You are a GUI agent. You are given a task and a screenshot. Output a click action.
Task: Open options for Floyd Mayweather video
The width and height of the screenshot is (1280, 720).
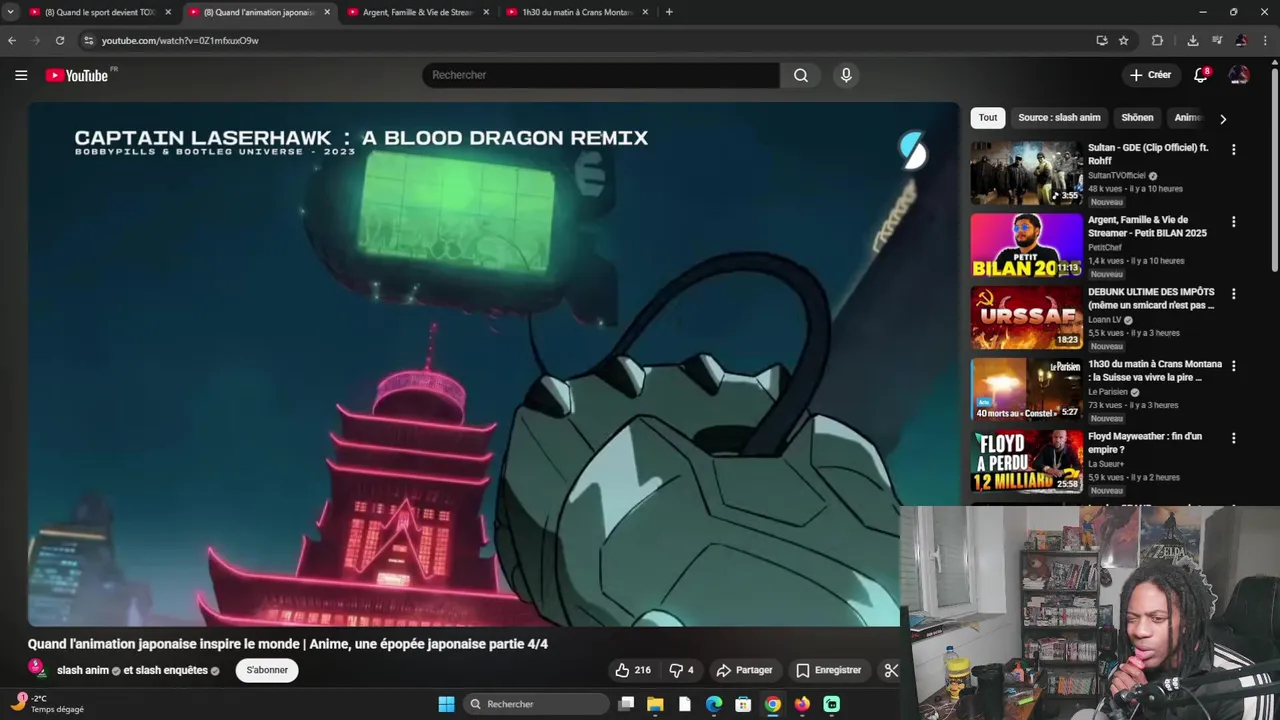(x=1233, y=437)
